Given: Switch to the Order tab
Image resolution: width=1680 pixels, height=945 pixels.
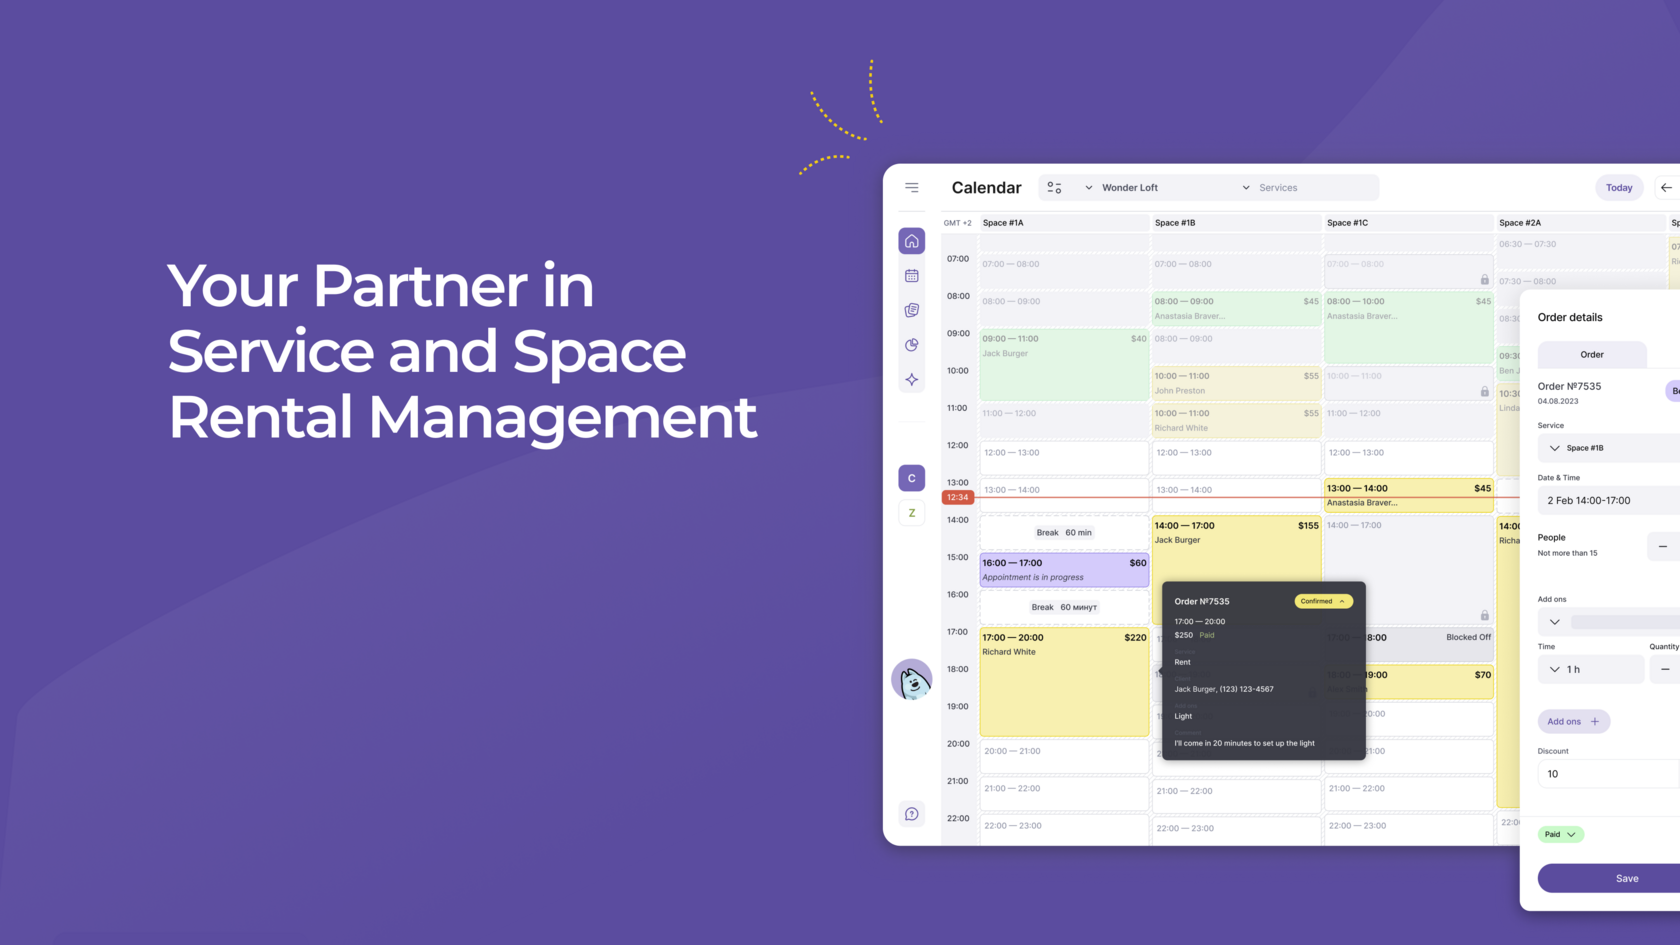Looking at the screenshot, I should click(1592, 354).
